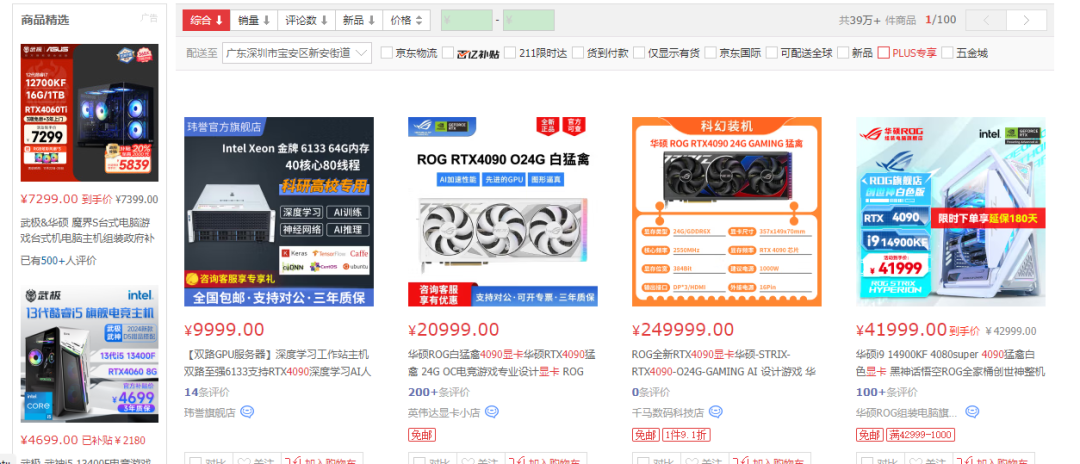Image resolution: width=1080 pixels, height=464 pixels.
Task: Open the 双路GPU服务器 product title link
Action: pyautogui.click(x=278, y=363)
